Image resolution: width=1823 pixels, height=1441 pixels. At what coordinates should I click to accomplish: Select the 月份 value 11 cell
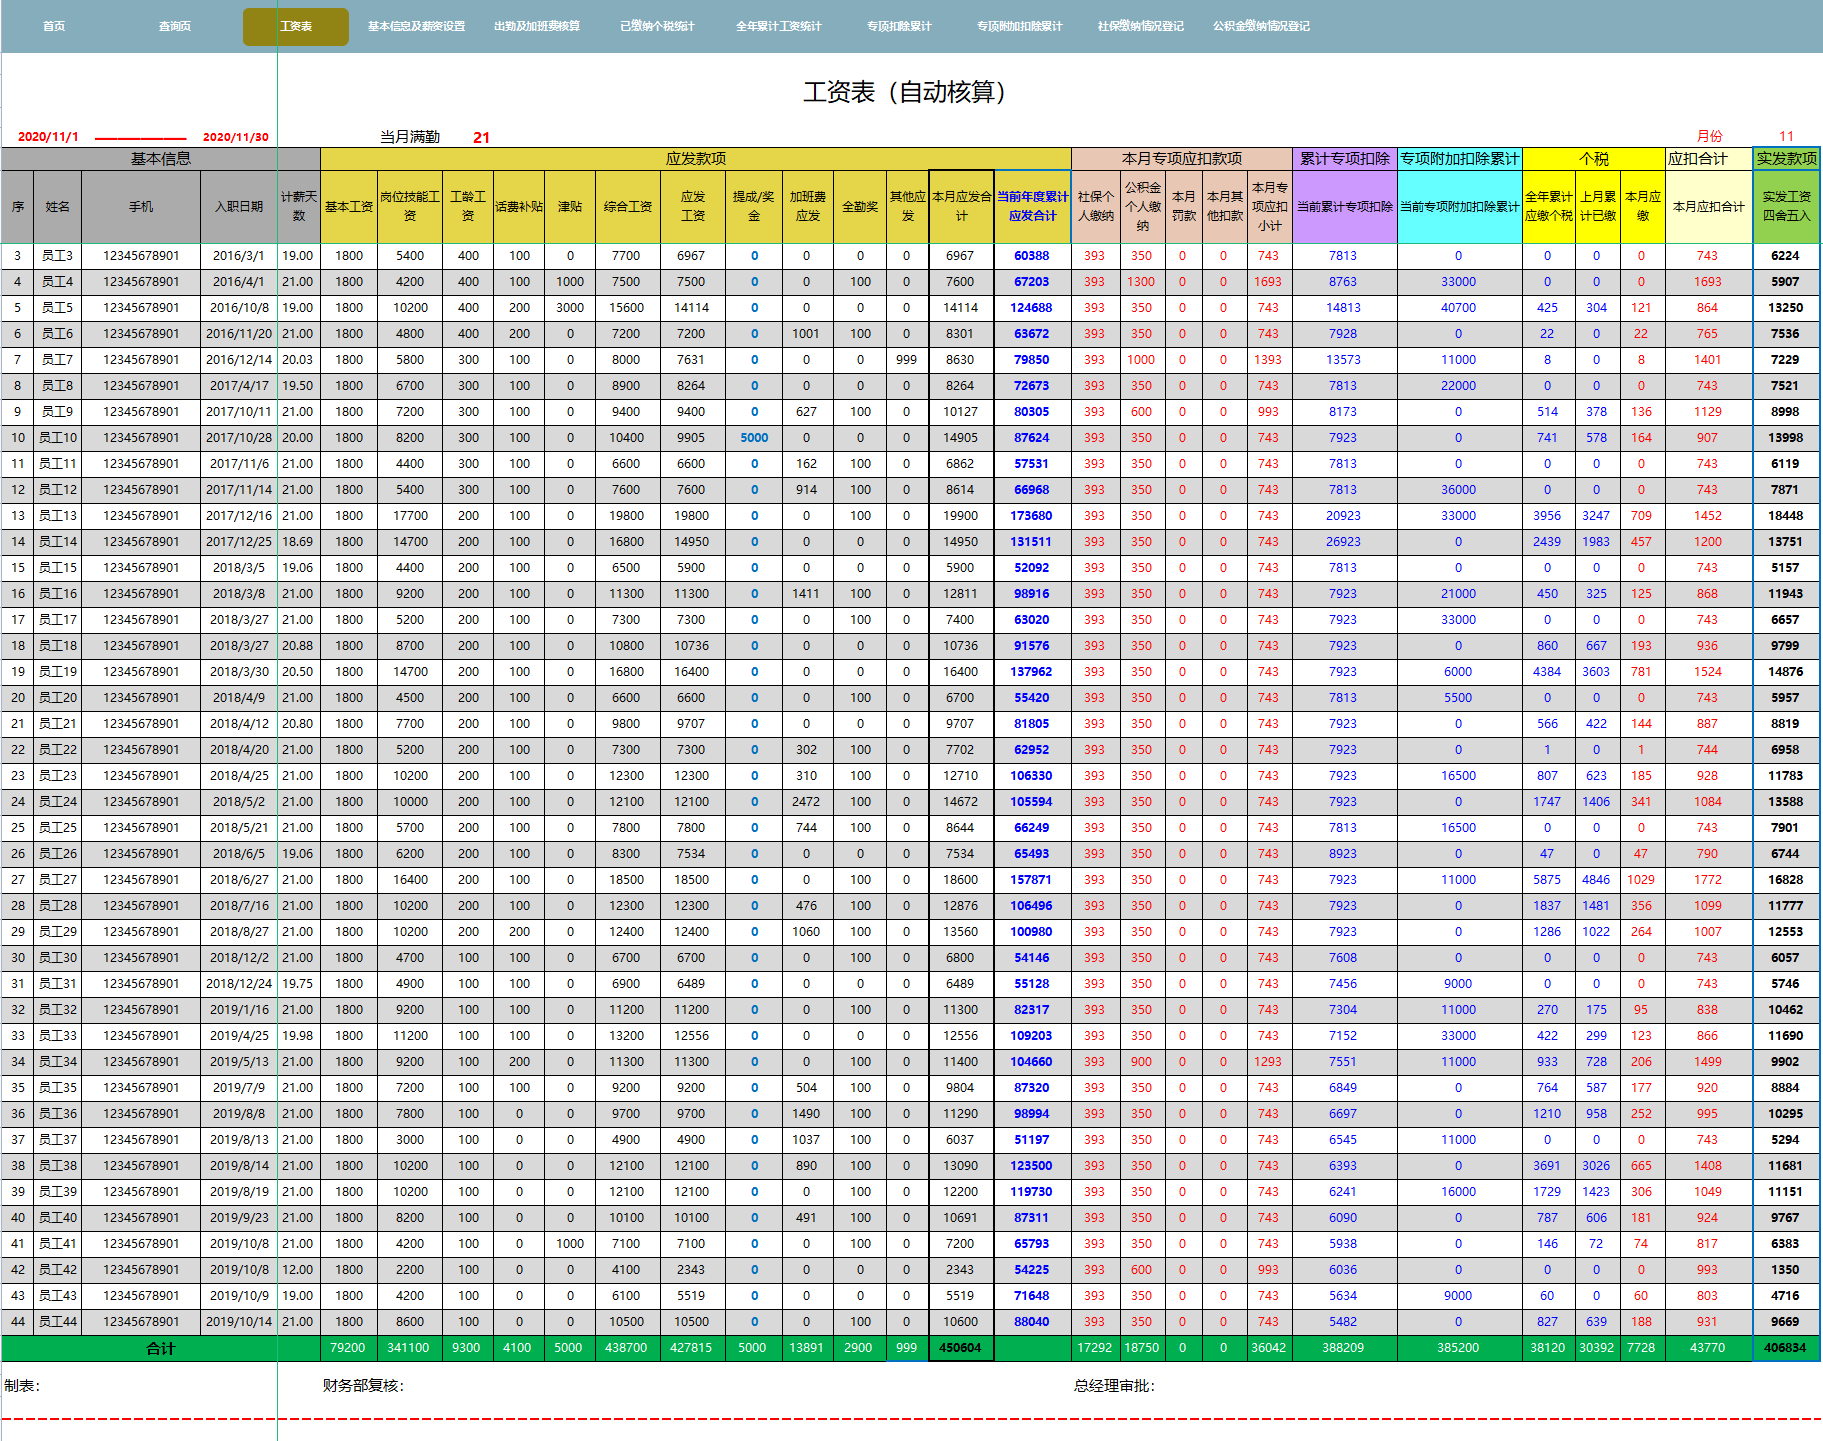(x=1786, y=136)
